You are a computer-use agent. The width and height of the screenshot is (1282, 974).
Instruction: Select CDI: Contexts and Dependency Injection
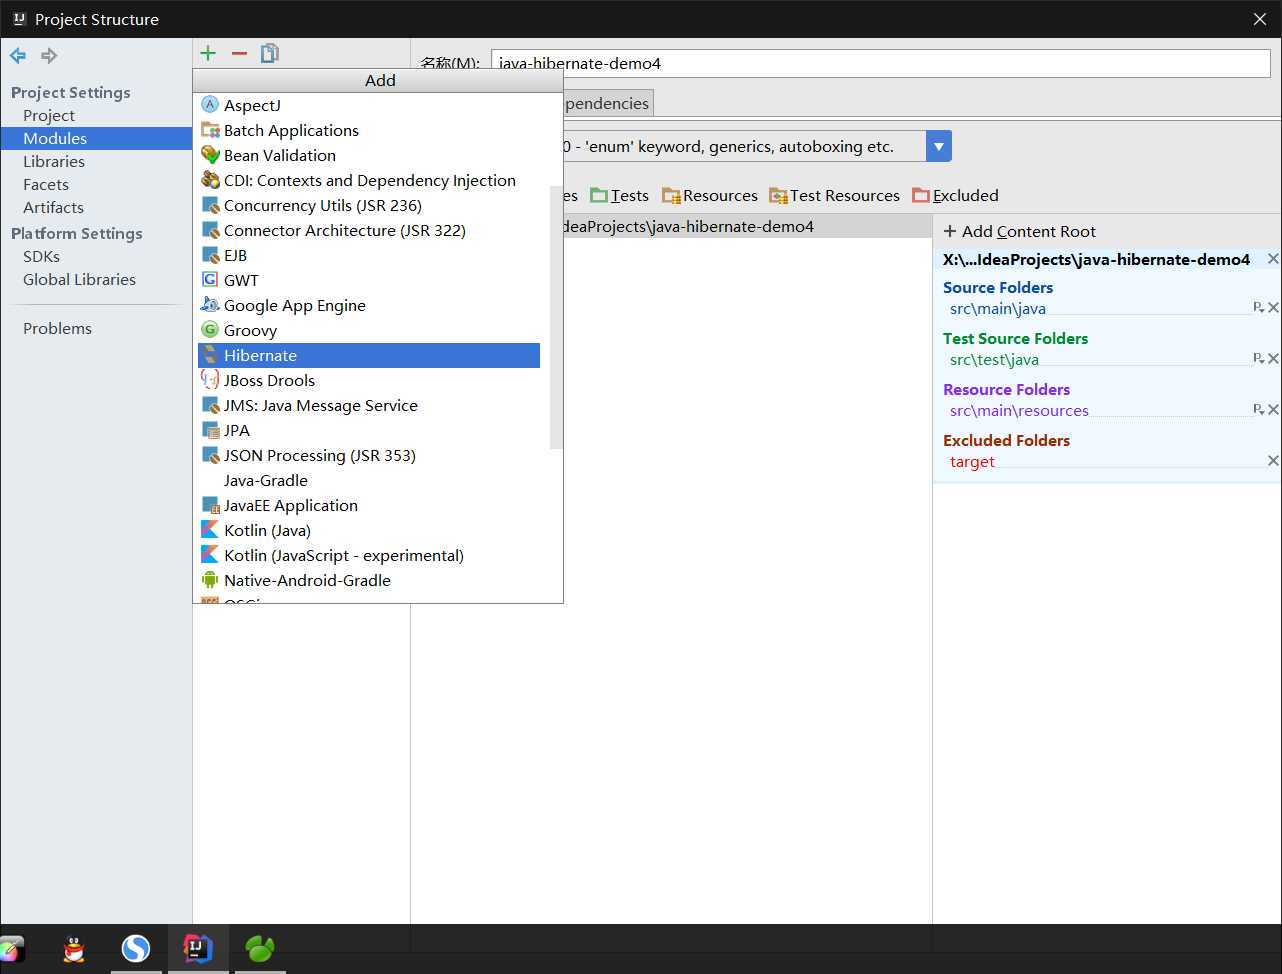point(369,180)
